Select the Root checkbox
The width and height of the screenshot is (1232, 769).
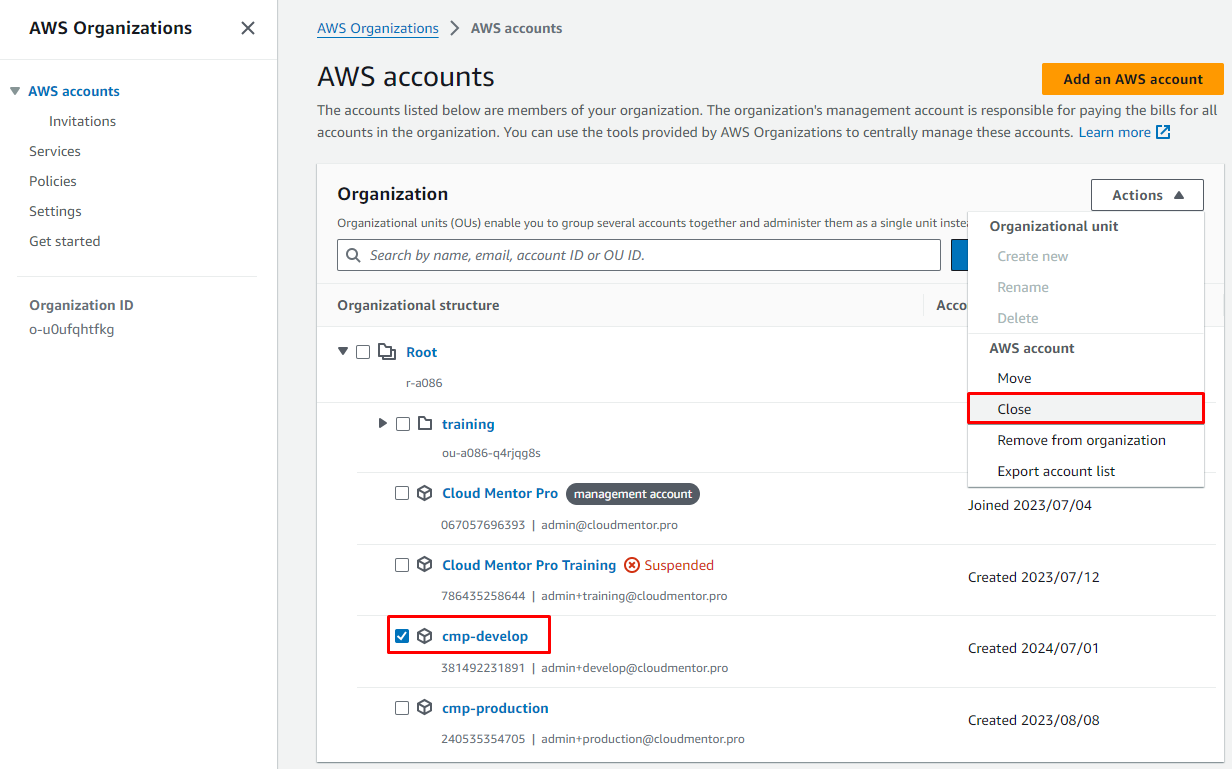pyautogui.click(x=363, y=352)
